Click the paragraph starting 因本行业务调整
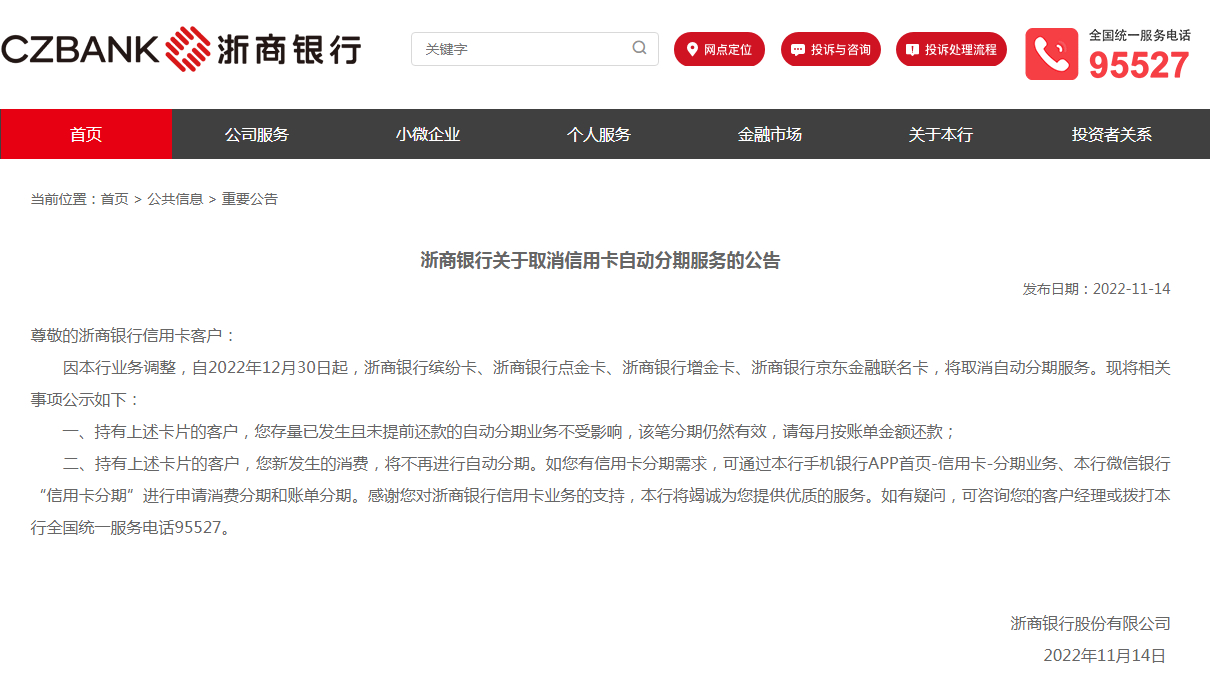 tap(600, 384)
